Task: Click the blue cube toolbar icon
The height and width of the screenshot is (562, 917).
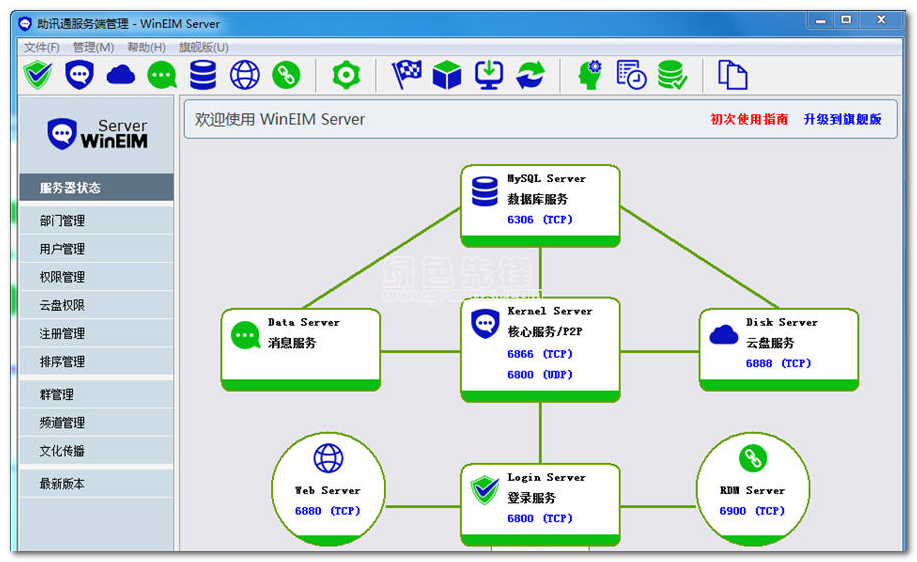Action: (447, 75)
